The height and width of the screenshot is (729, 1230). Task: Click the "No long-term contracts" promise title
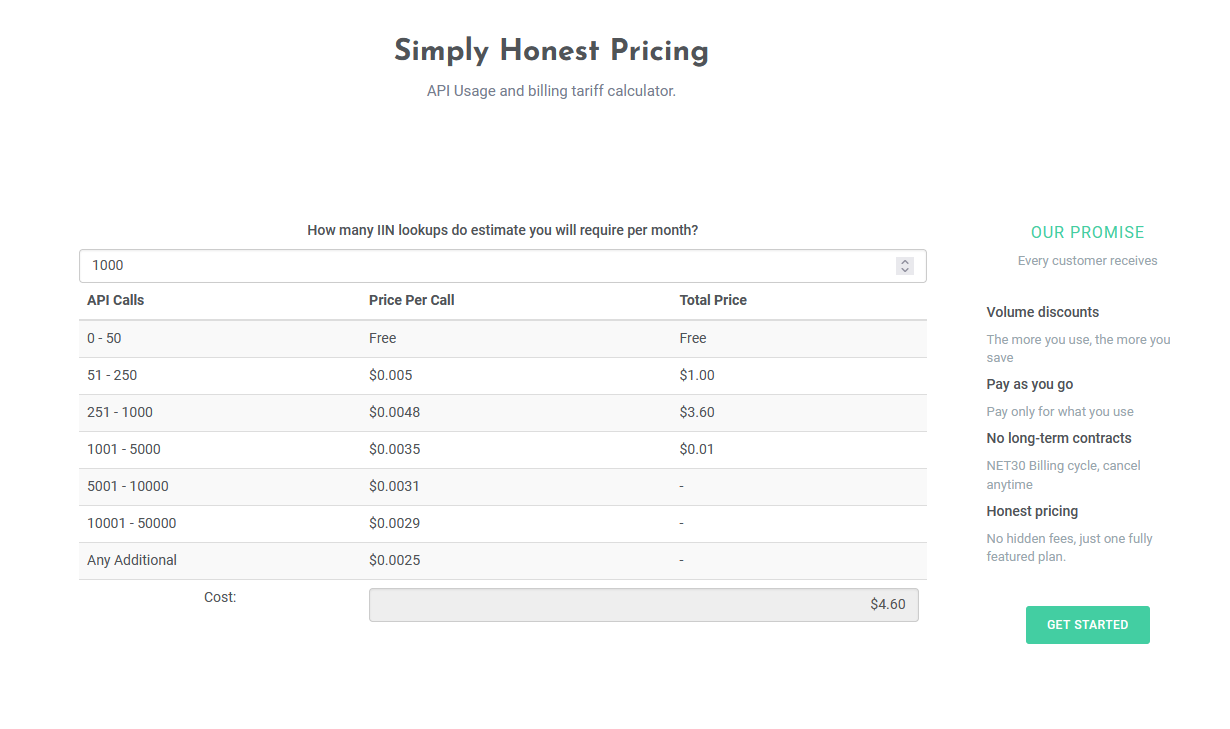[x=1058, y=438]
